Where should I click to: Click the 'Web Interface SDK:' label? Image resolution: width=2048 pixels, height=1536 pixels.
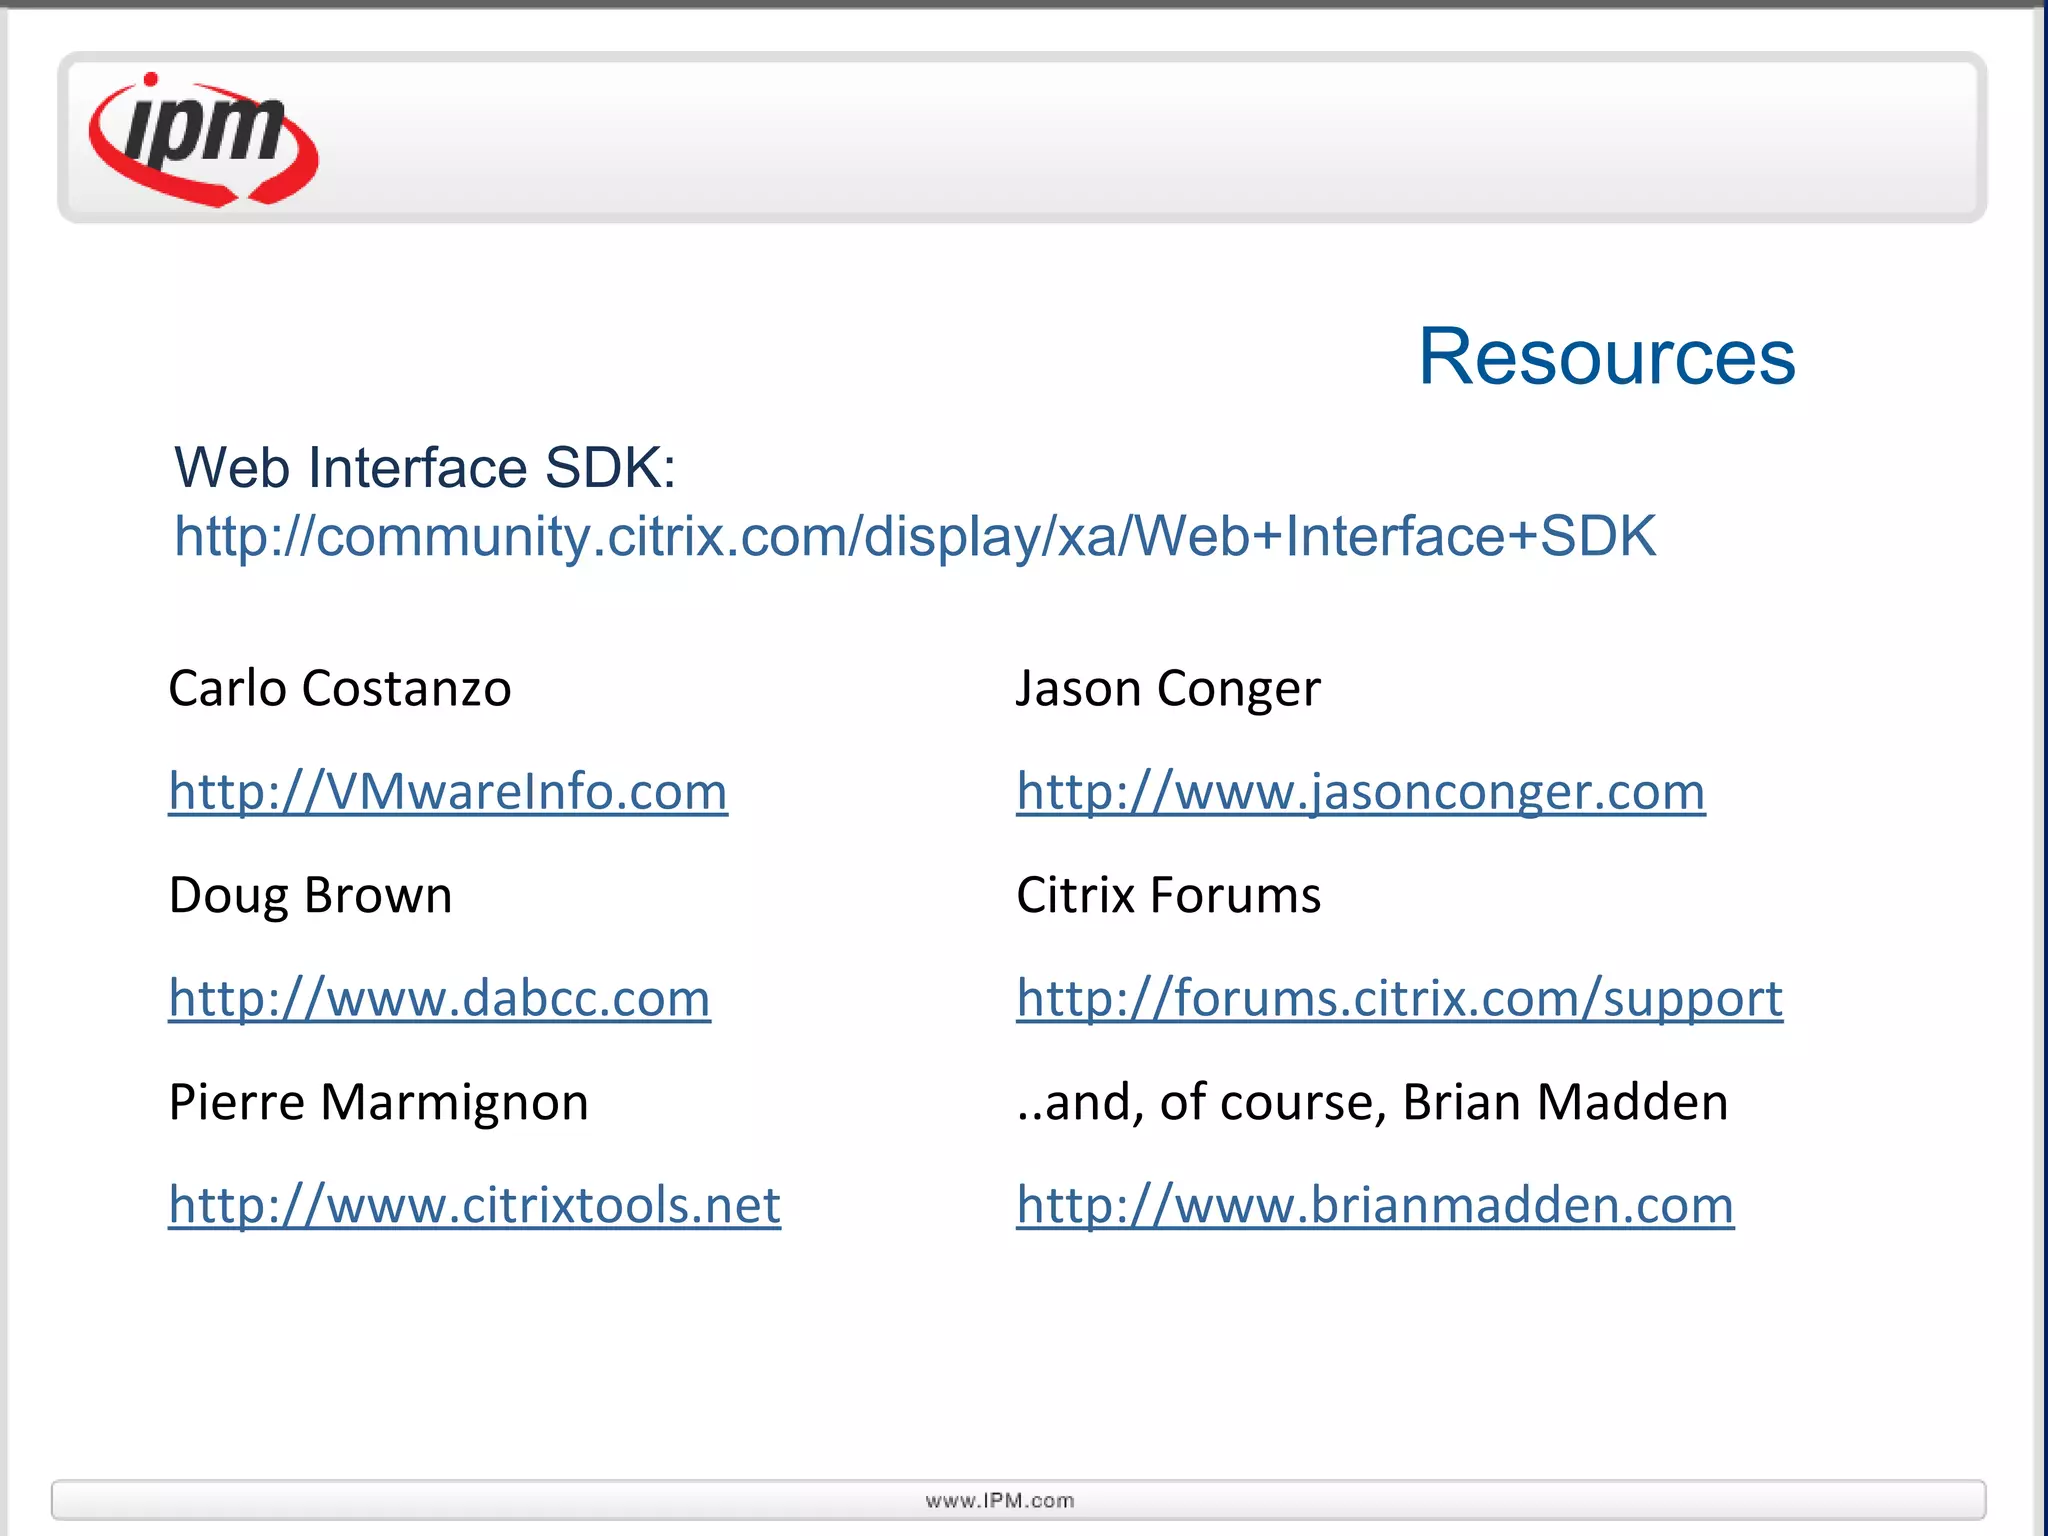click(x=425, y=468)
